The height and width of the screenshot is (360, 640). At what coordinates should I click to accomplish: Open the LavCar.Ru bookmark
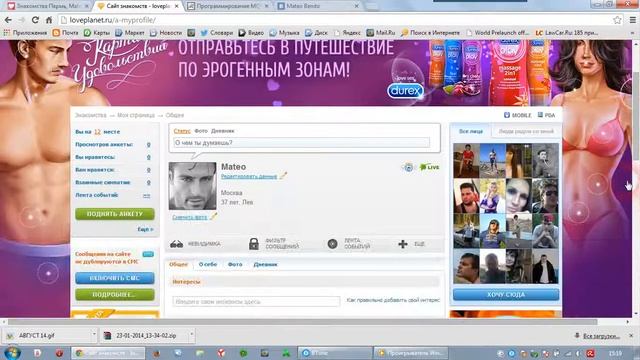coord(567,33)
